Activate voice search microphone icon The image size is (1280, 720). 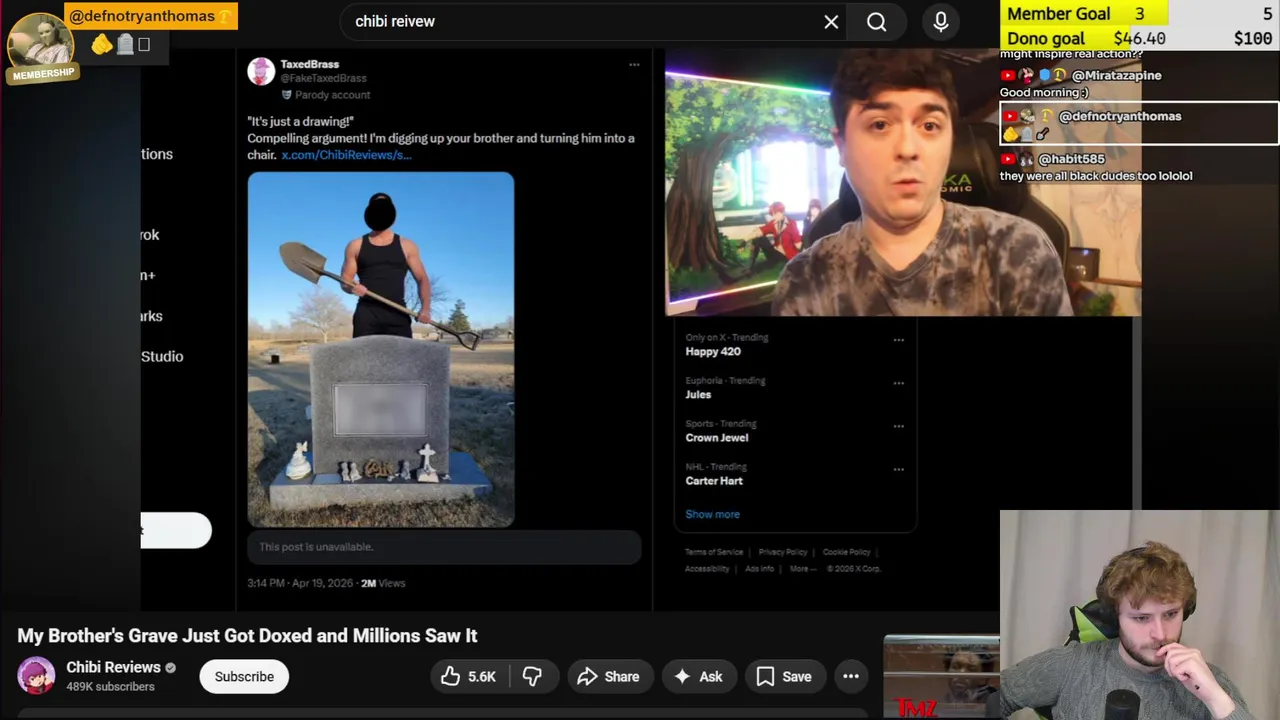pos(941,21)
